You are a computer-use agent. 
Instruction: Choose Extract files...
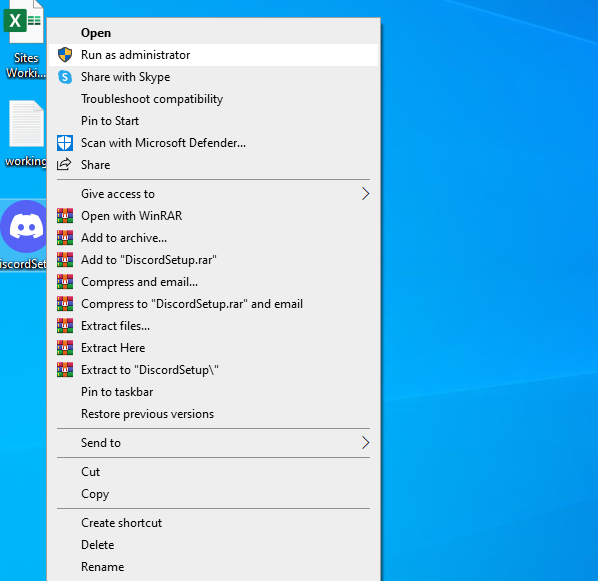pyautogui.click(x=214, y=326)
